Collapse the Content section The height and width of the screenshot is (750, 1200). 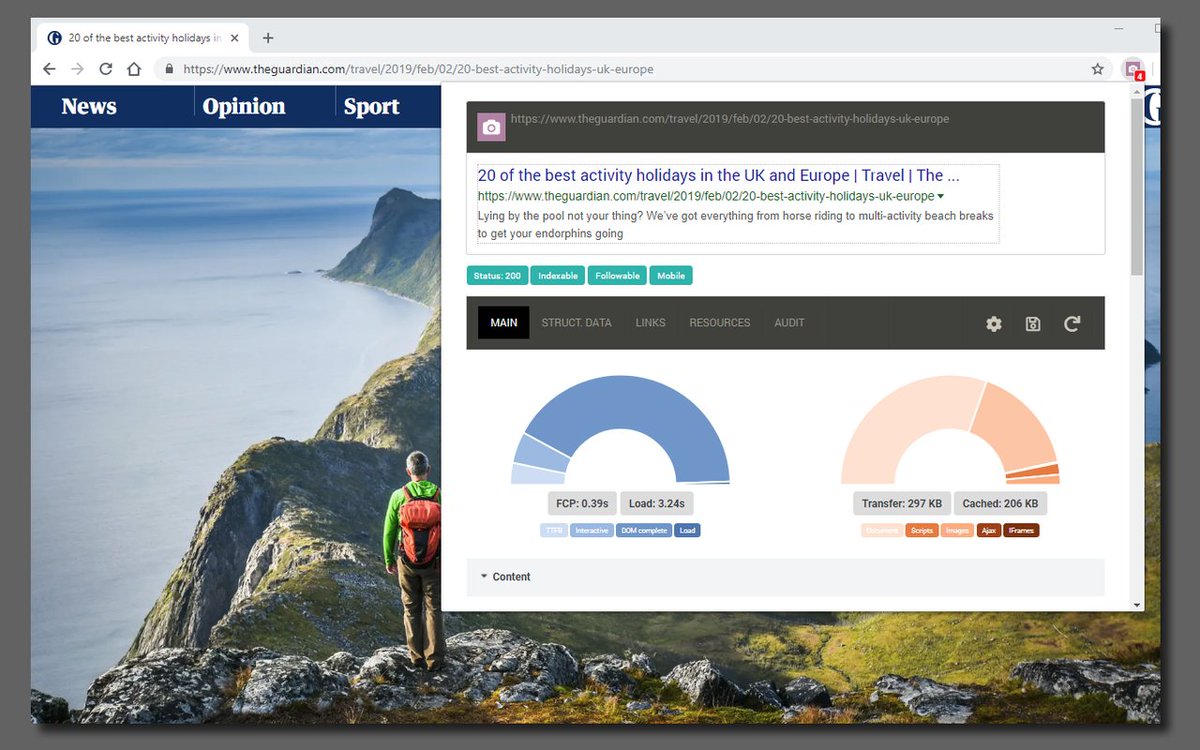point(785,577)
